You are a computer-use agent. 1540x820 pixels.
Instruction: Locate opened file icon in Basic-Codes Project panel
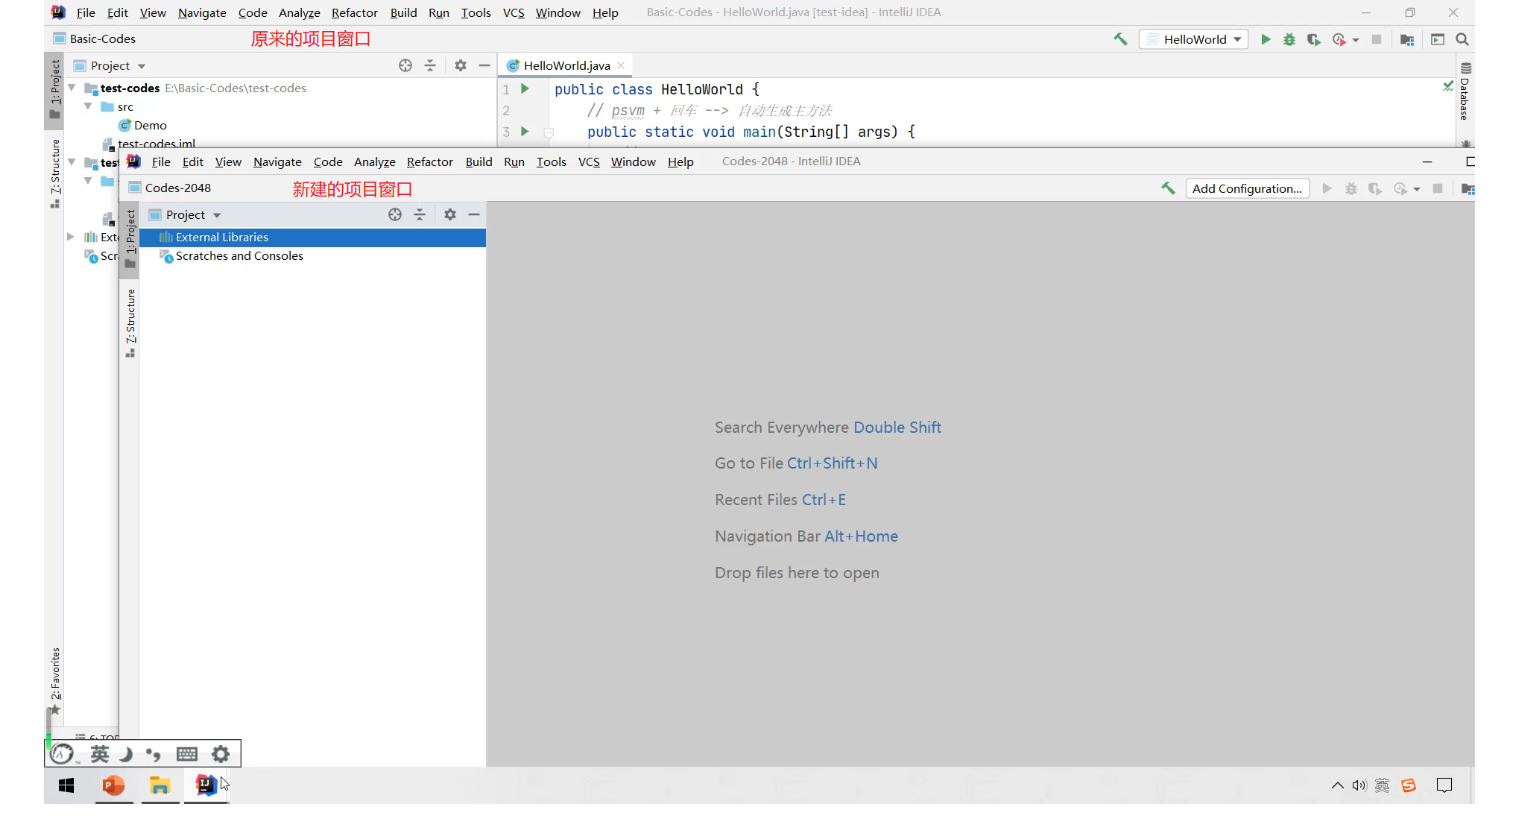click(405, 65)
